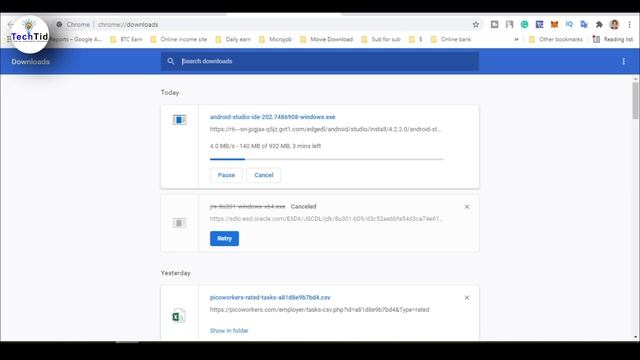Image resolution: width=640 pixels, height=360 pixels.
Task: Remove the canceled jre download from list
Action: point(467,207)
